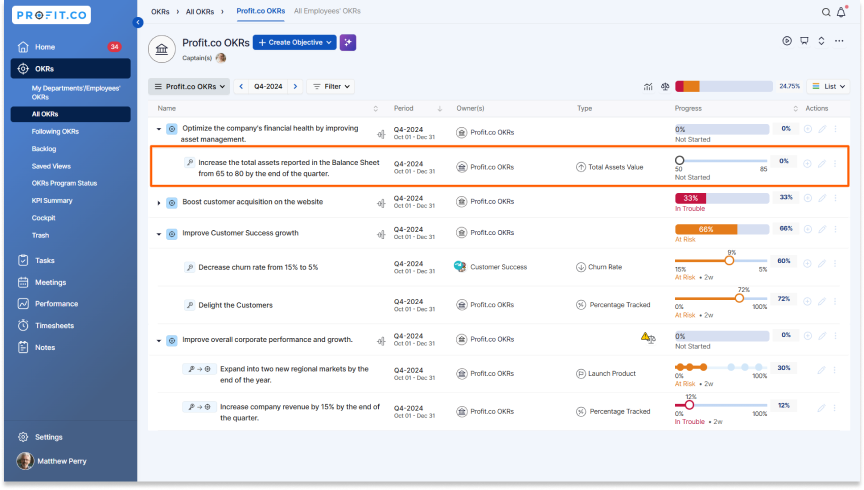Open more actions for Delight the Customers
This screenshot has width=864, height=490.
(835, 301)
